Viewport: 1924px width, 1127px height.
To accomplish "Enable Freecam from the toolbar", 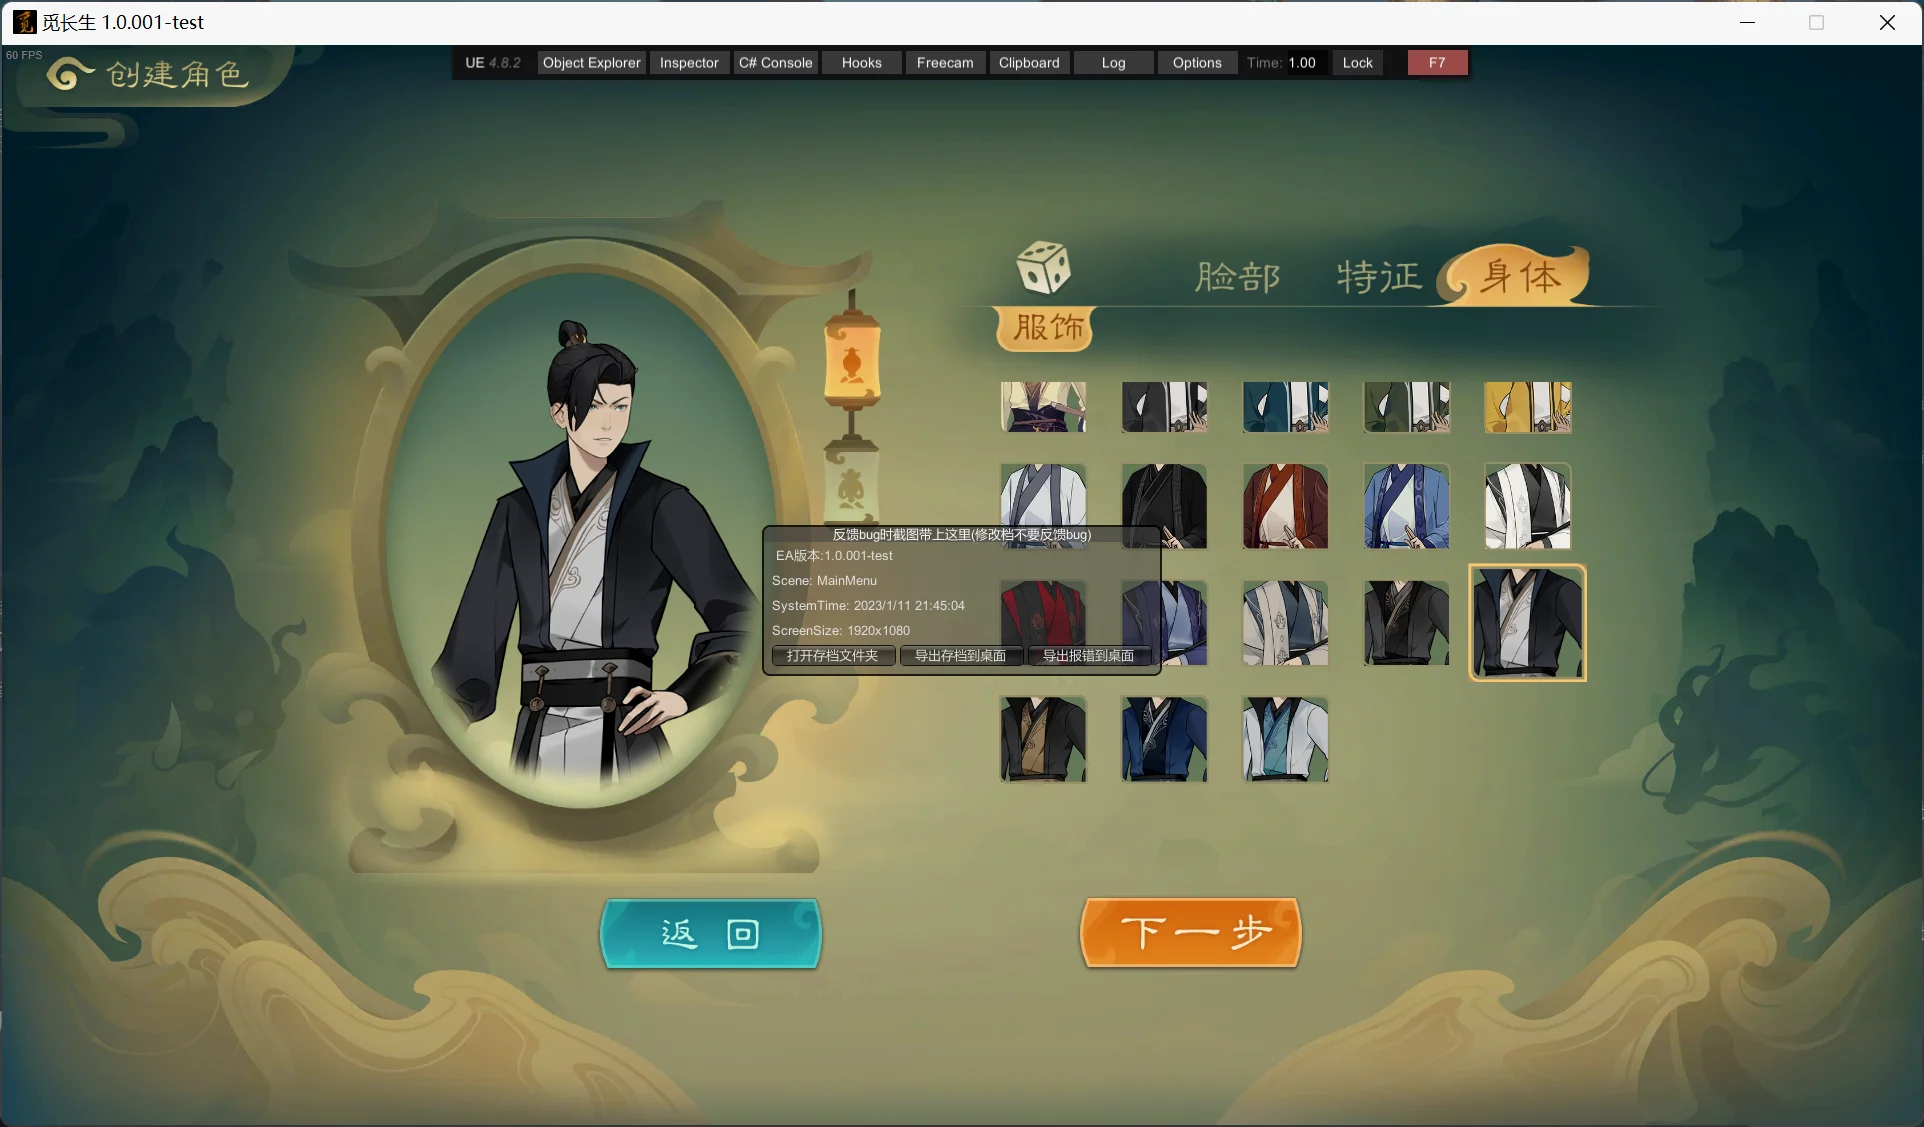I will pos(945,62).
